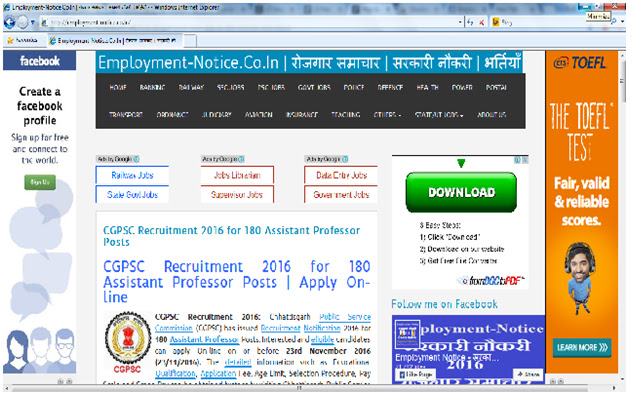Click the browser Forward arrow button
Viewport: 640px width, 400px height.
click(22, 22)
